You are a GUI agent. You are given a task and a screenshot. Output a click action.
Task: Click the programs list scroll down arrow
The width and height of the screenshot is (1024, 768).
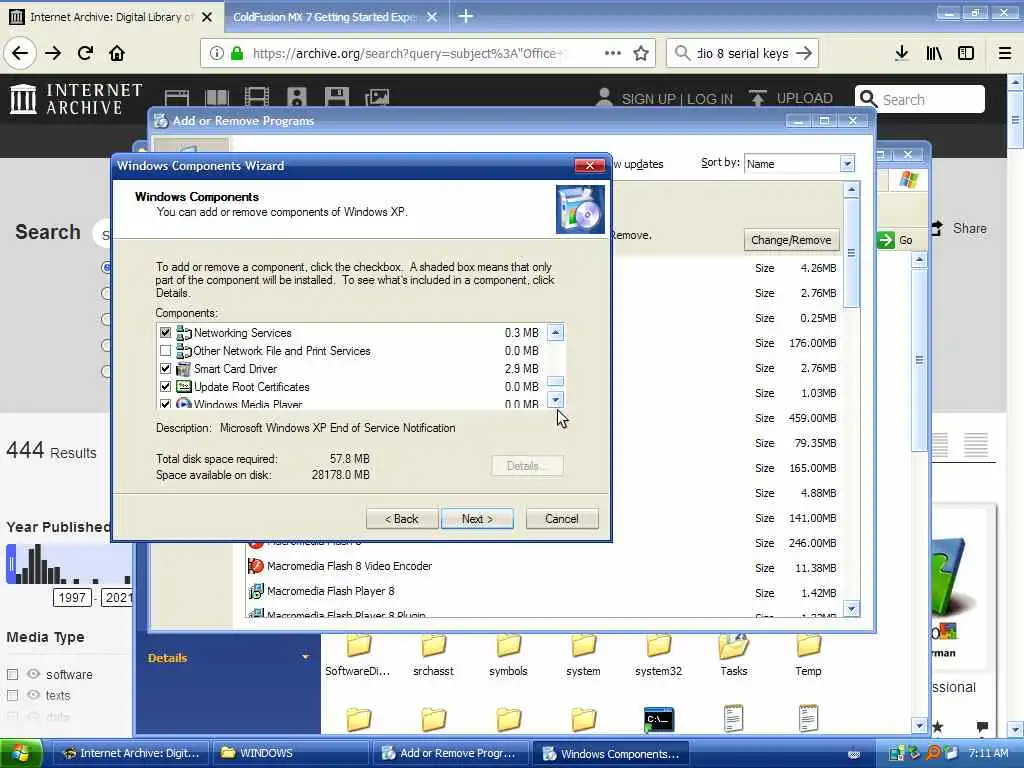[851, 609]
